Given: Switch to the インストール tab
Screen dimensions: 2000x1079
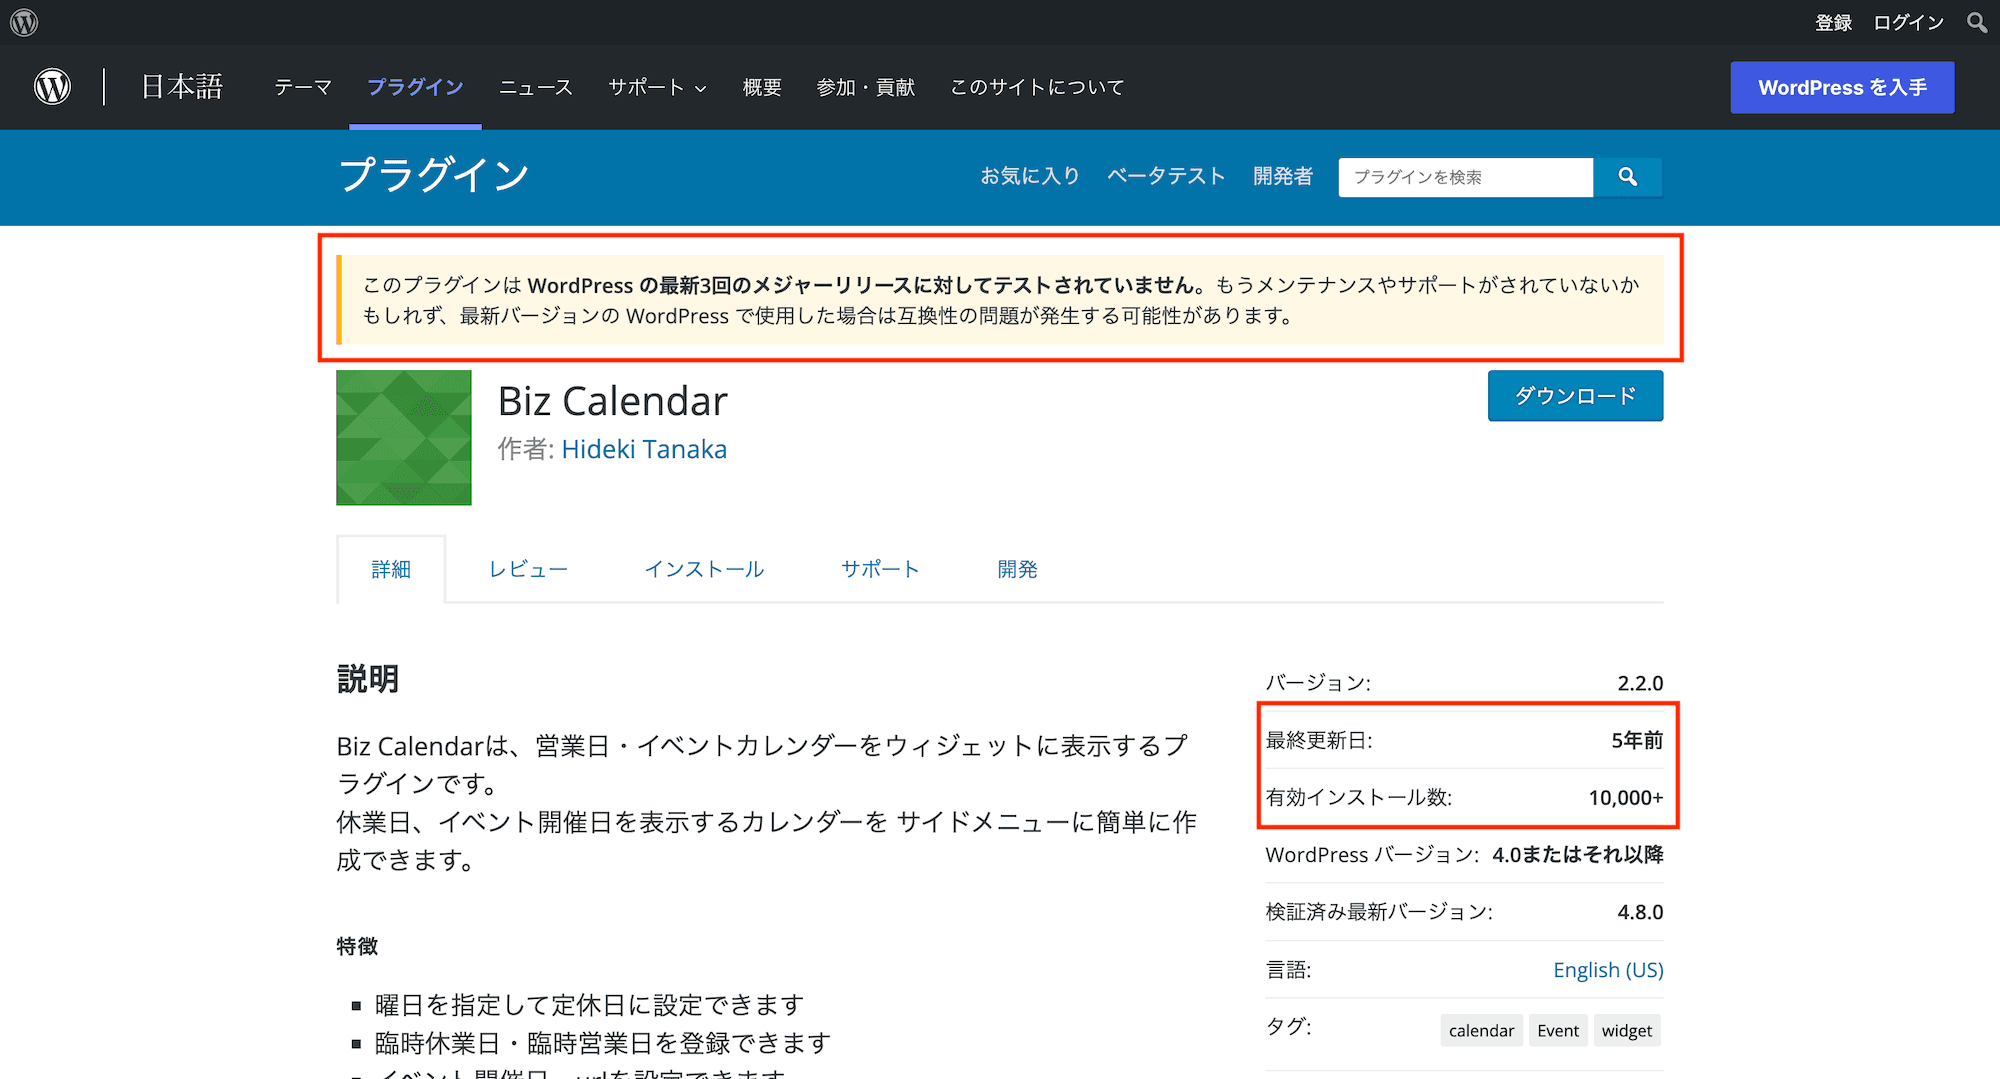Looking at the screenshot, I should (704, 569).
